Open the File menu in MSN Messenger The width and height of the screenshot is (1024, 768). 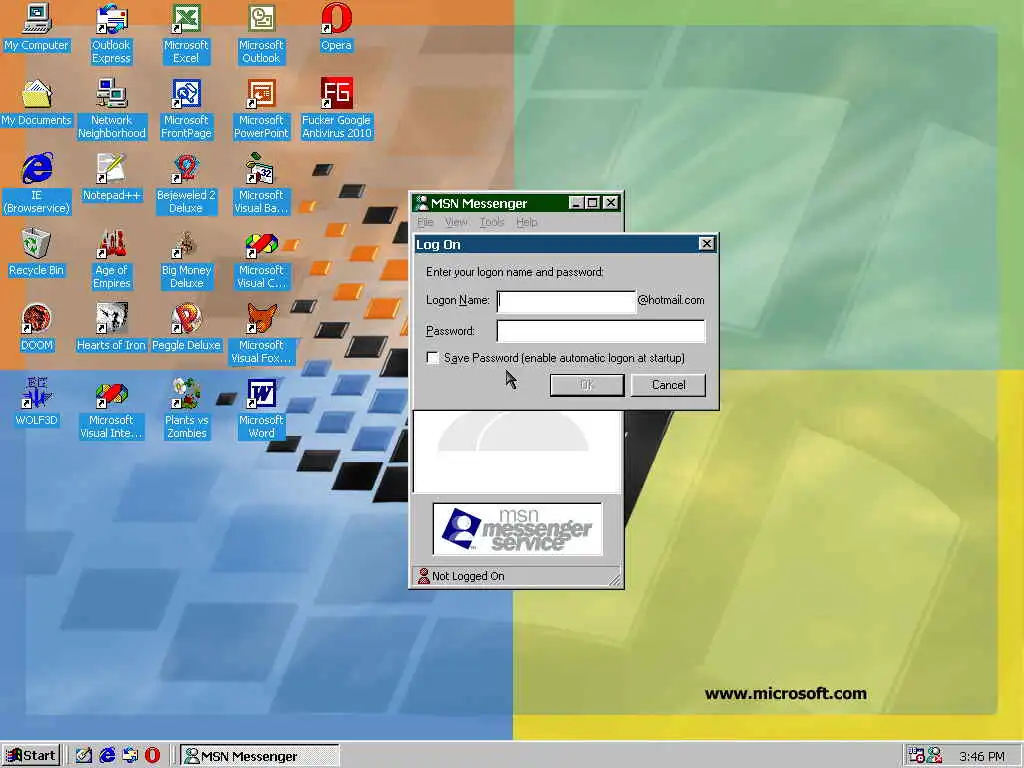425,222
